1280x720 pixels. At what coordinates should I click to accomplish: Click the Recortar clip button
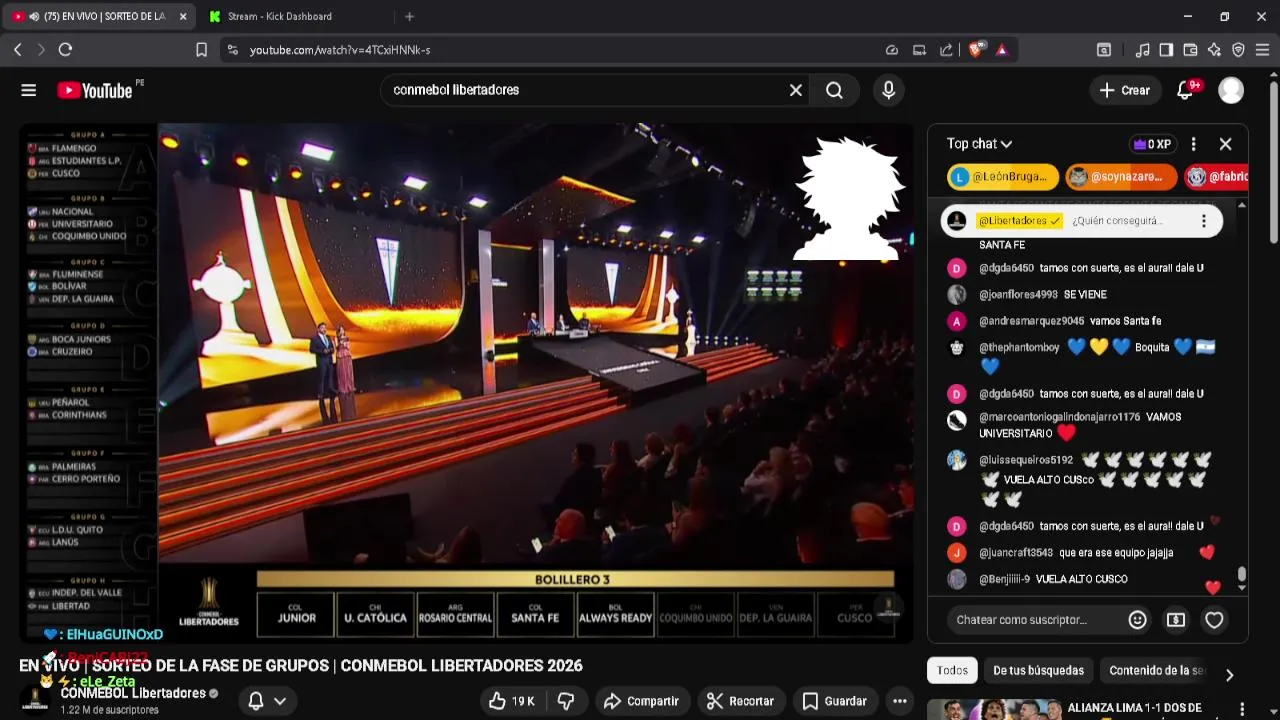click(x=740, y=701)
